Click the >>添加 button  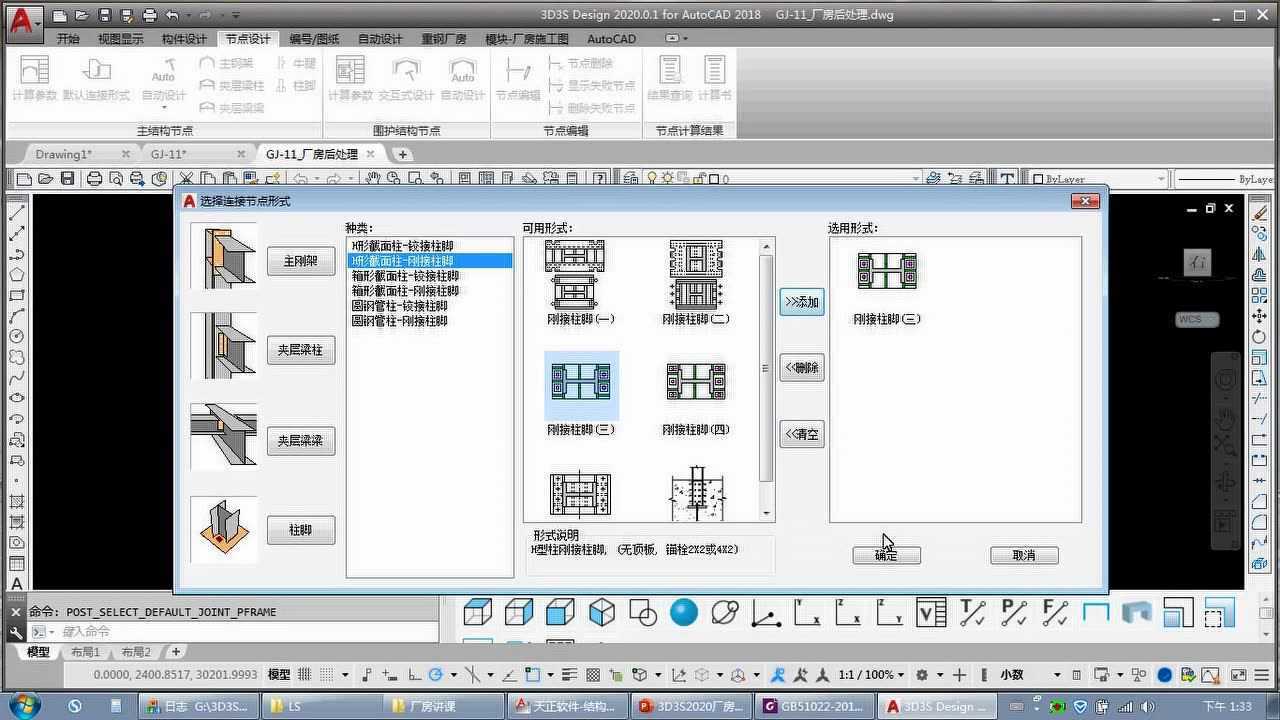tap(802, 302)
